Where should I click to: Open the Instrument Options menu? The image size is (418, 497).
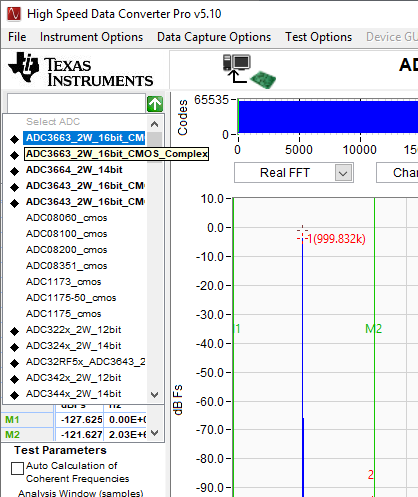click(91, 37)
